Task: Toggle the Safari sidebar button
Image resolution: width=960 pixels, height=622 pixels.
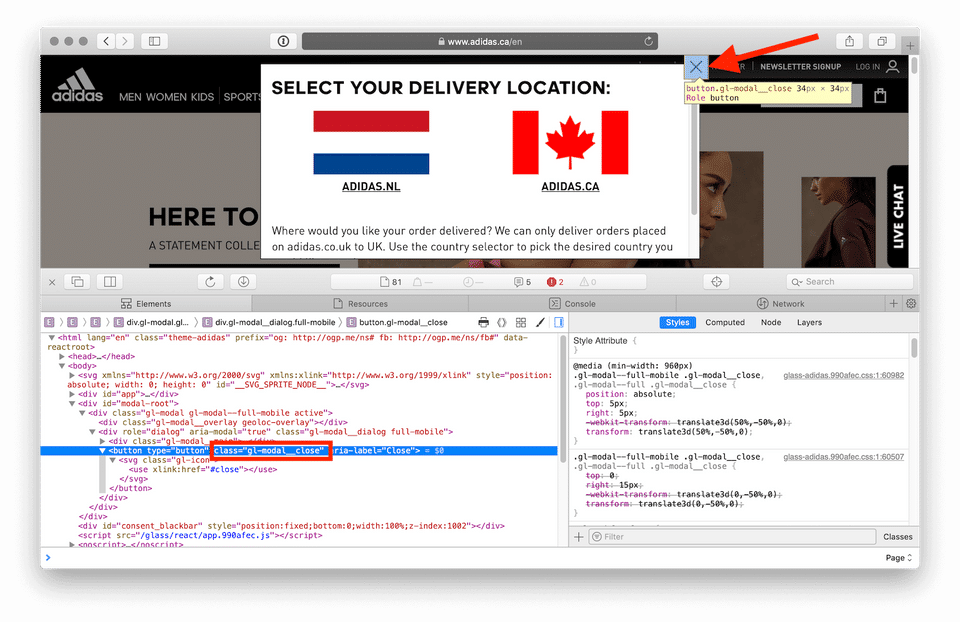Action: (x=154, y=41)
